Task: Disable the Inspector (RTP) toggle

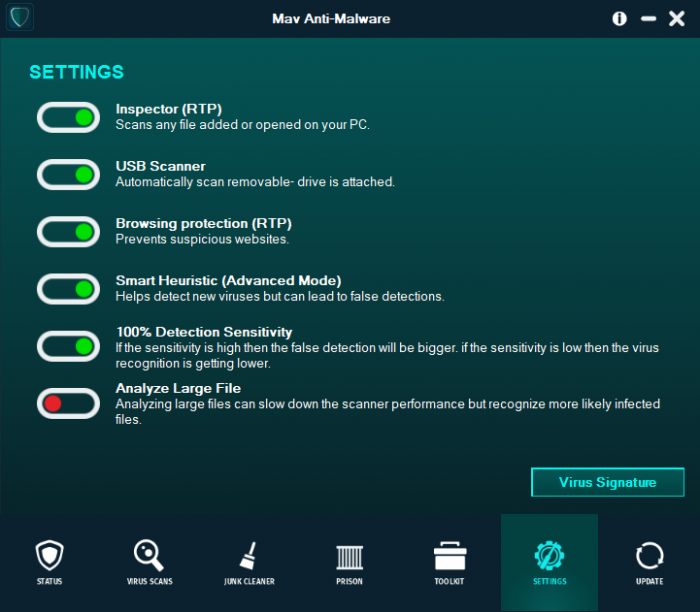Action: click(x=68, y=117)
